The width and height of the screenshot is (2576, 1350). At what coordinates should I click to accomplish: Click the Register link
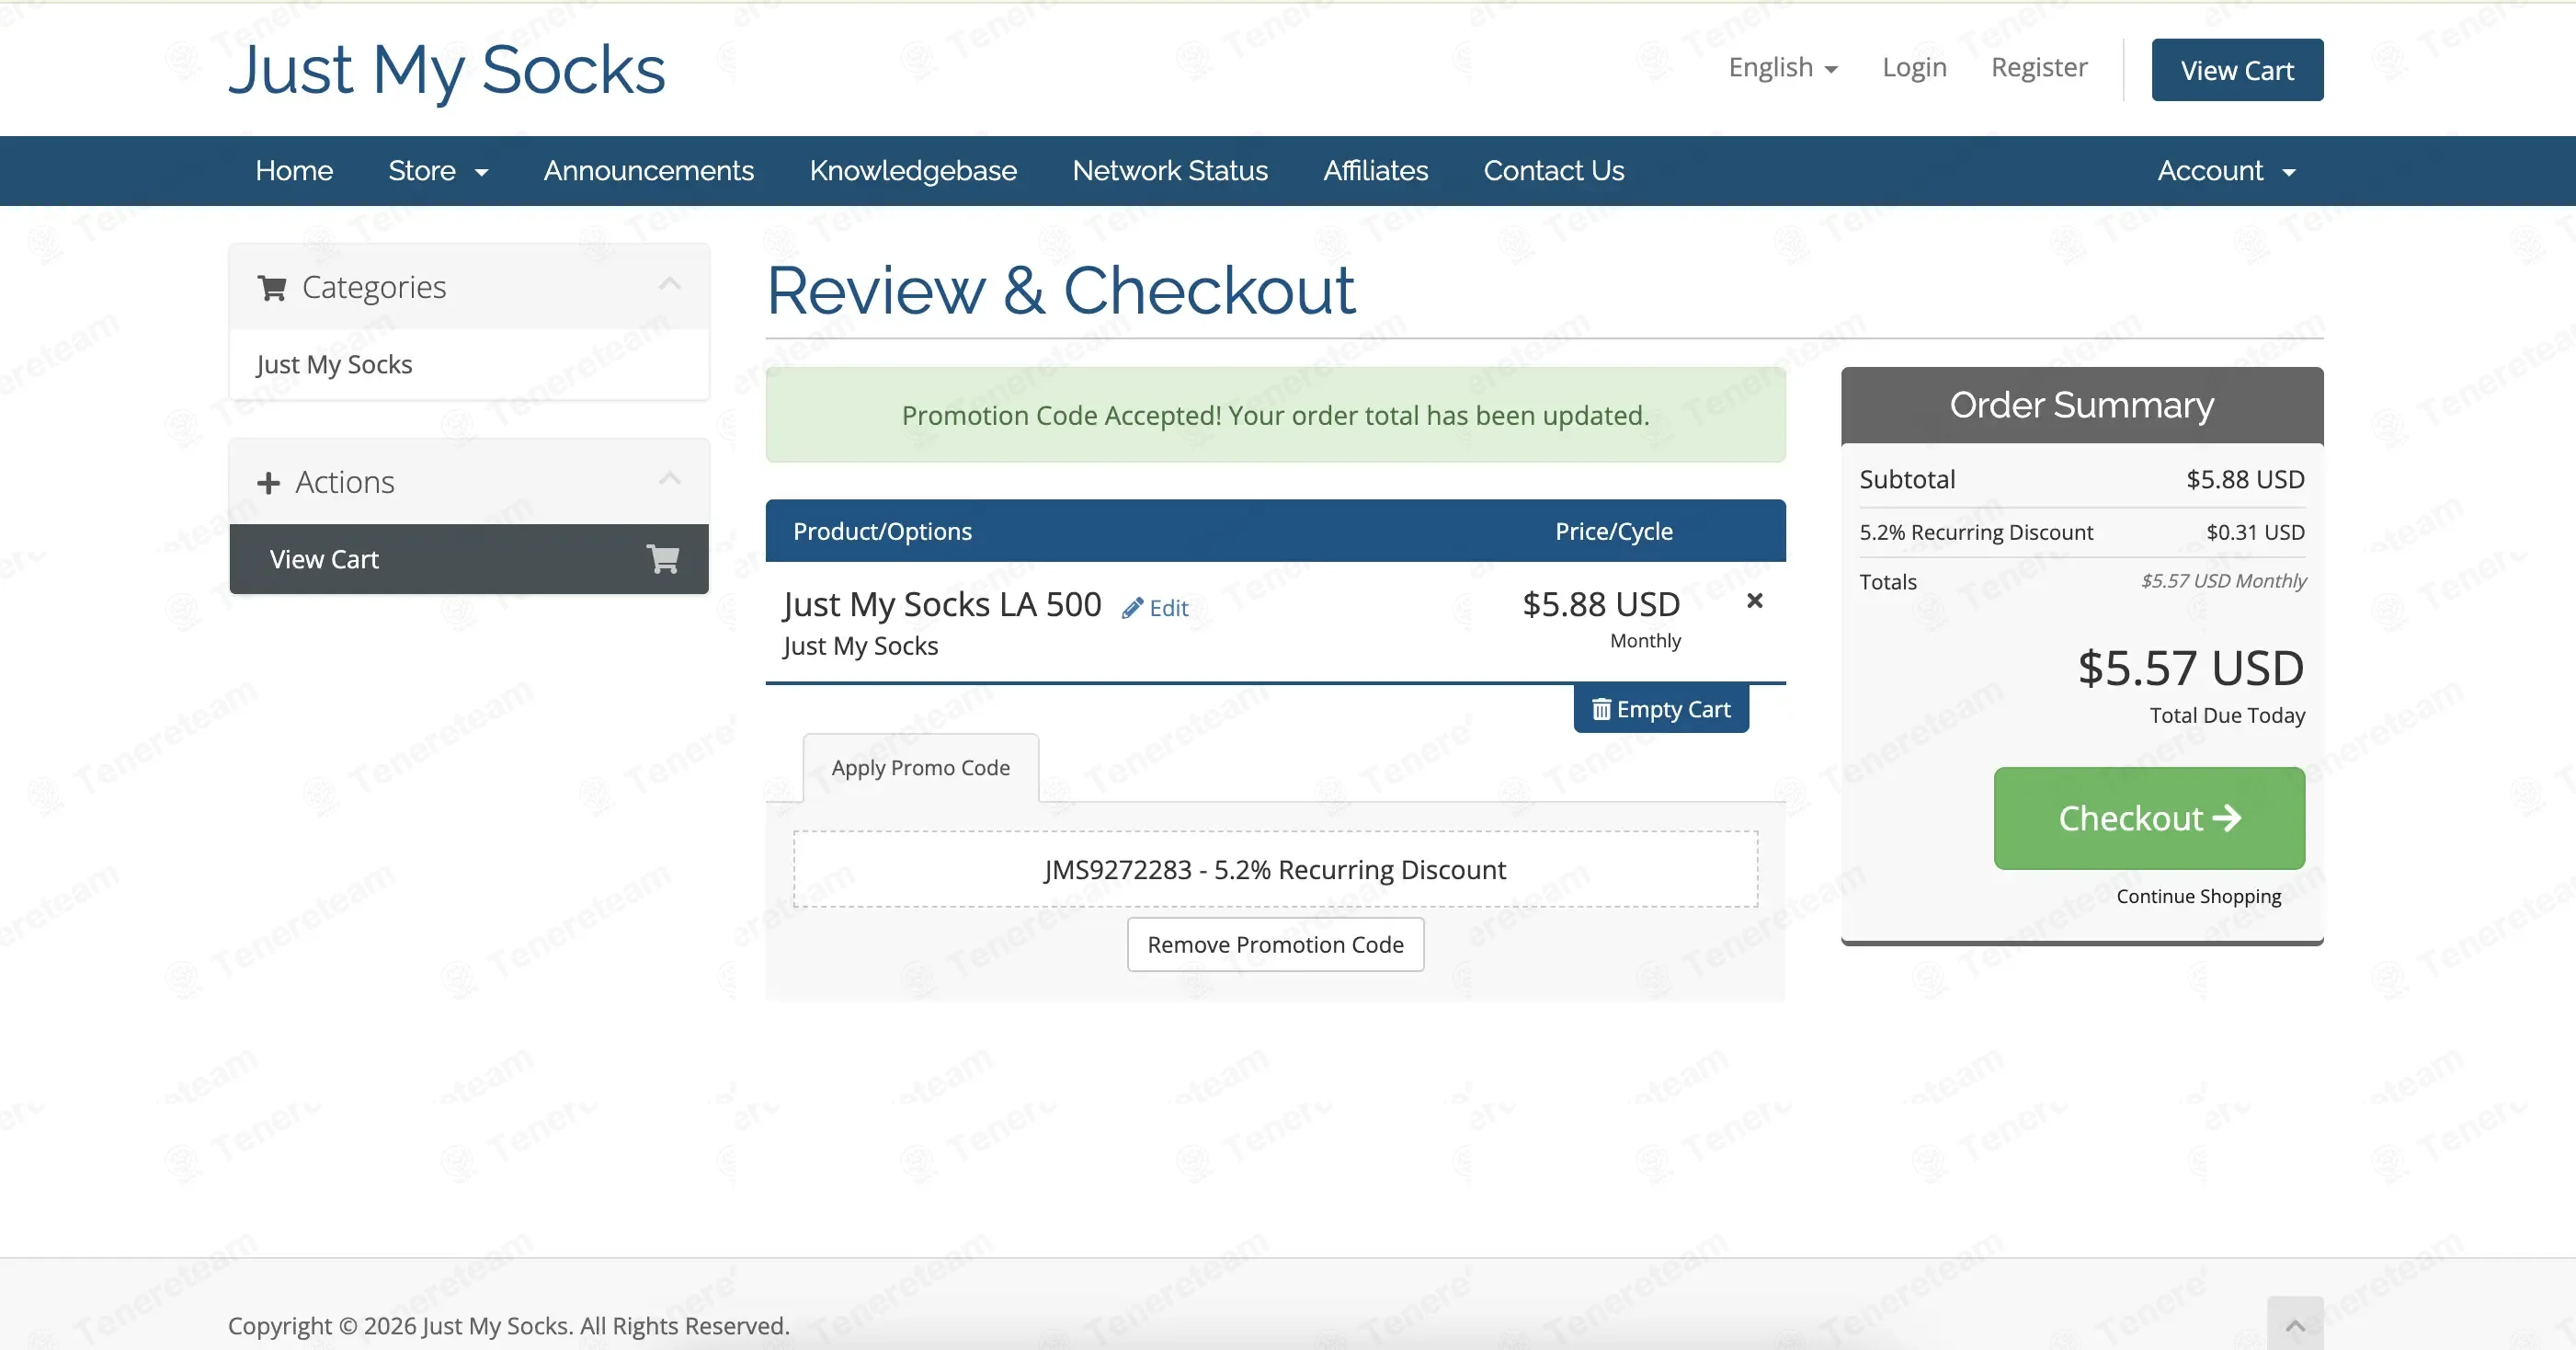pos(2039,67)
